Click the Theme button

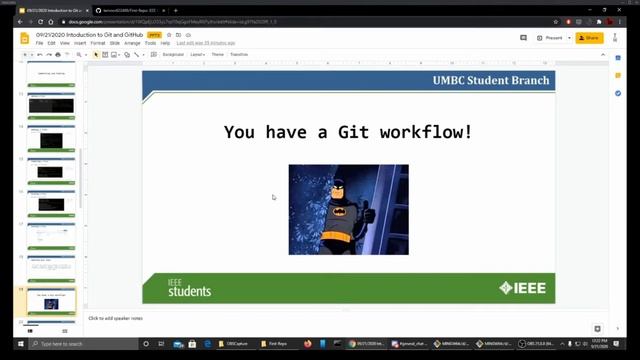[218, 55]
